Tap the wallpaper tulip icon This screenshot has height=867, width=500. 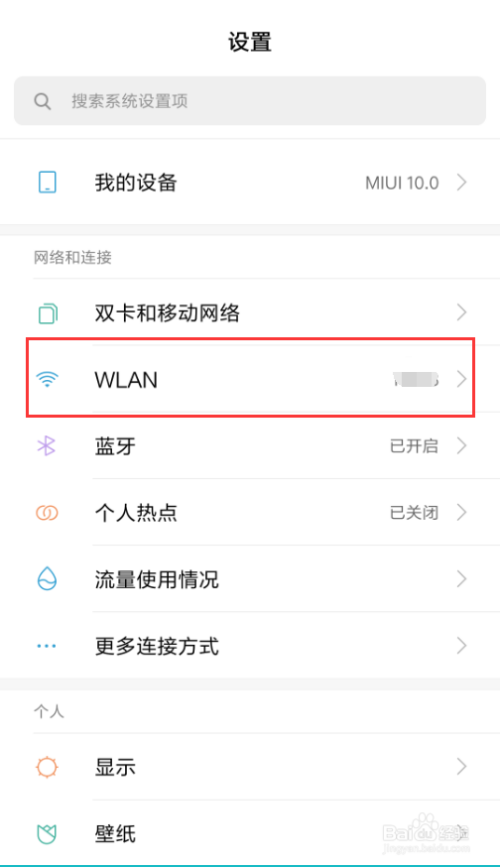coord(47,834)
